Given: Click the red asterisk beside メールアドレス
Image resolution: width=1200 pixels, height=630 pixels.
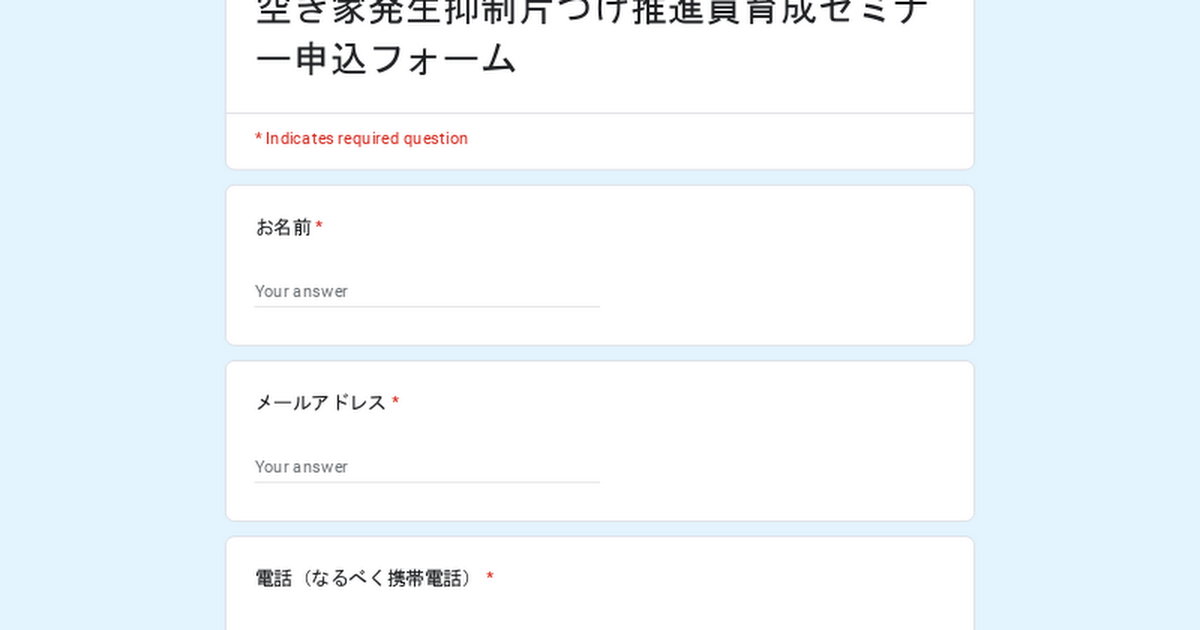Looking at the screenshot, I should [x=395, y=403].
